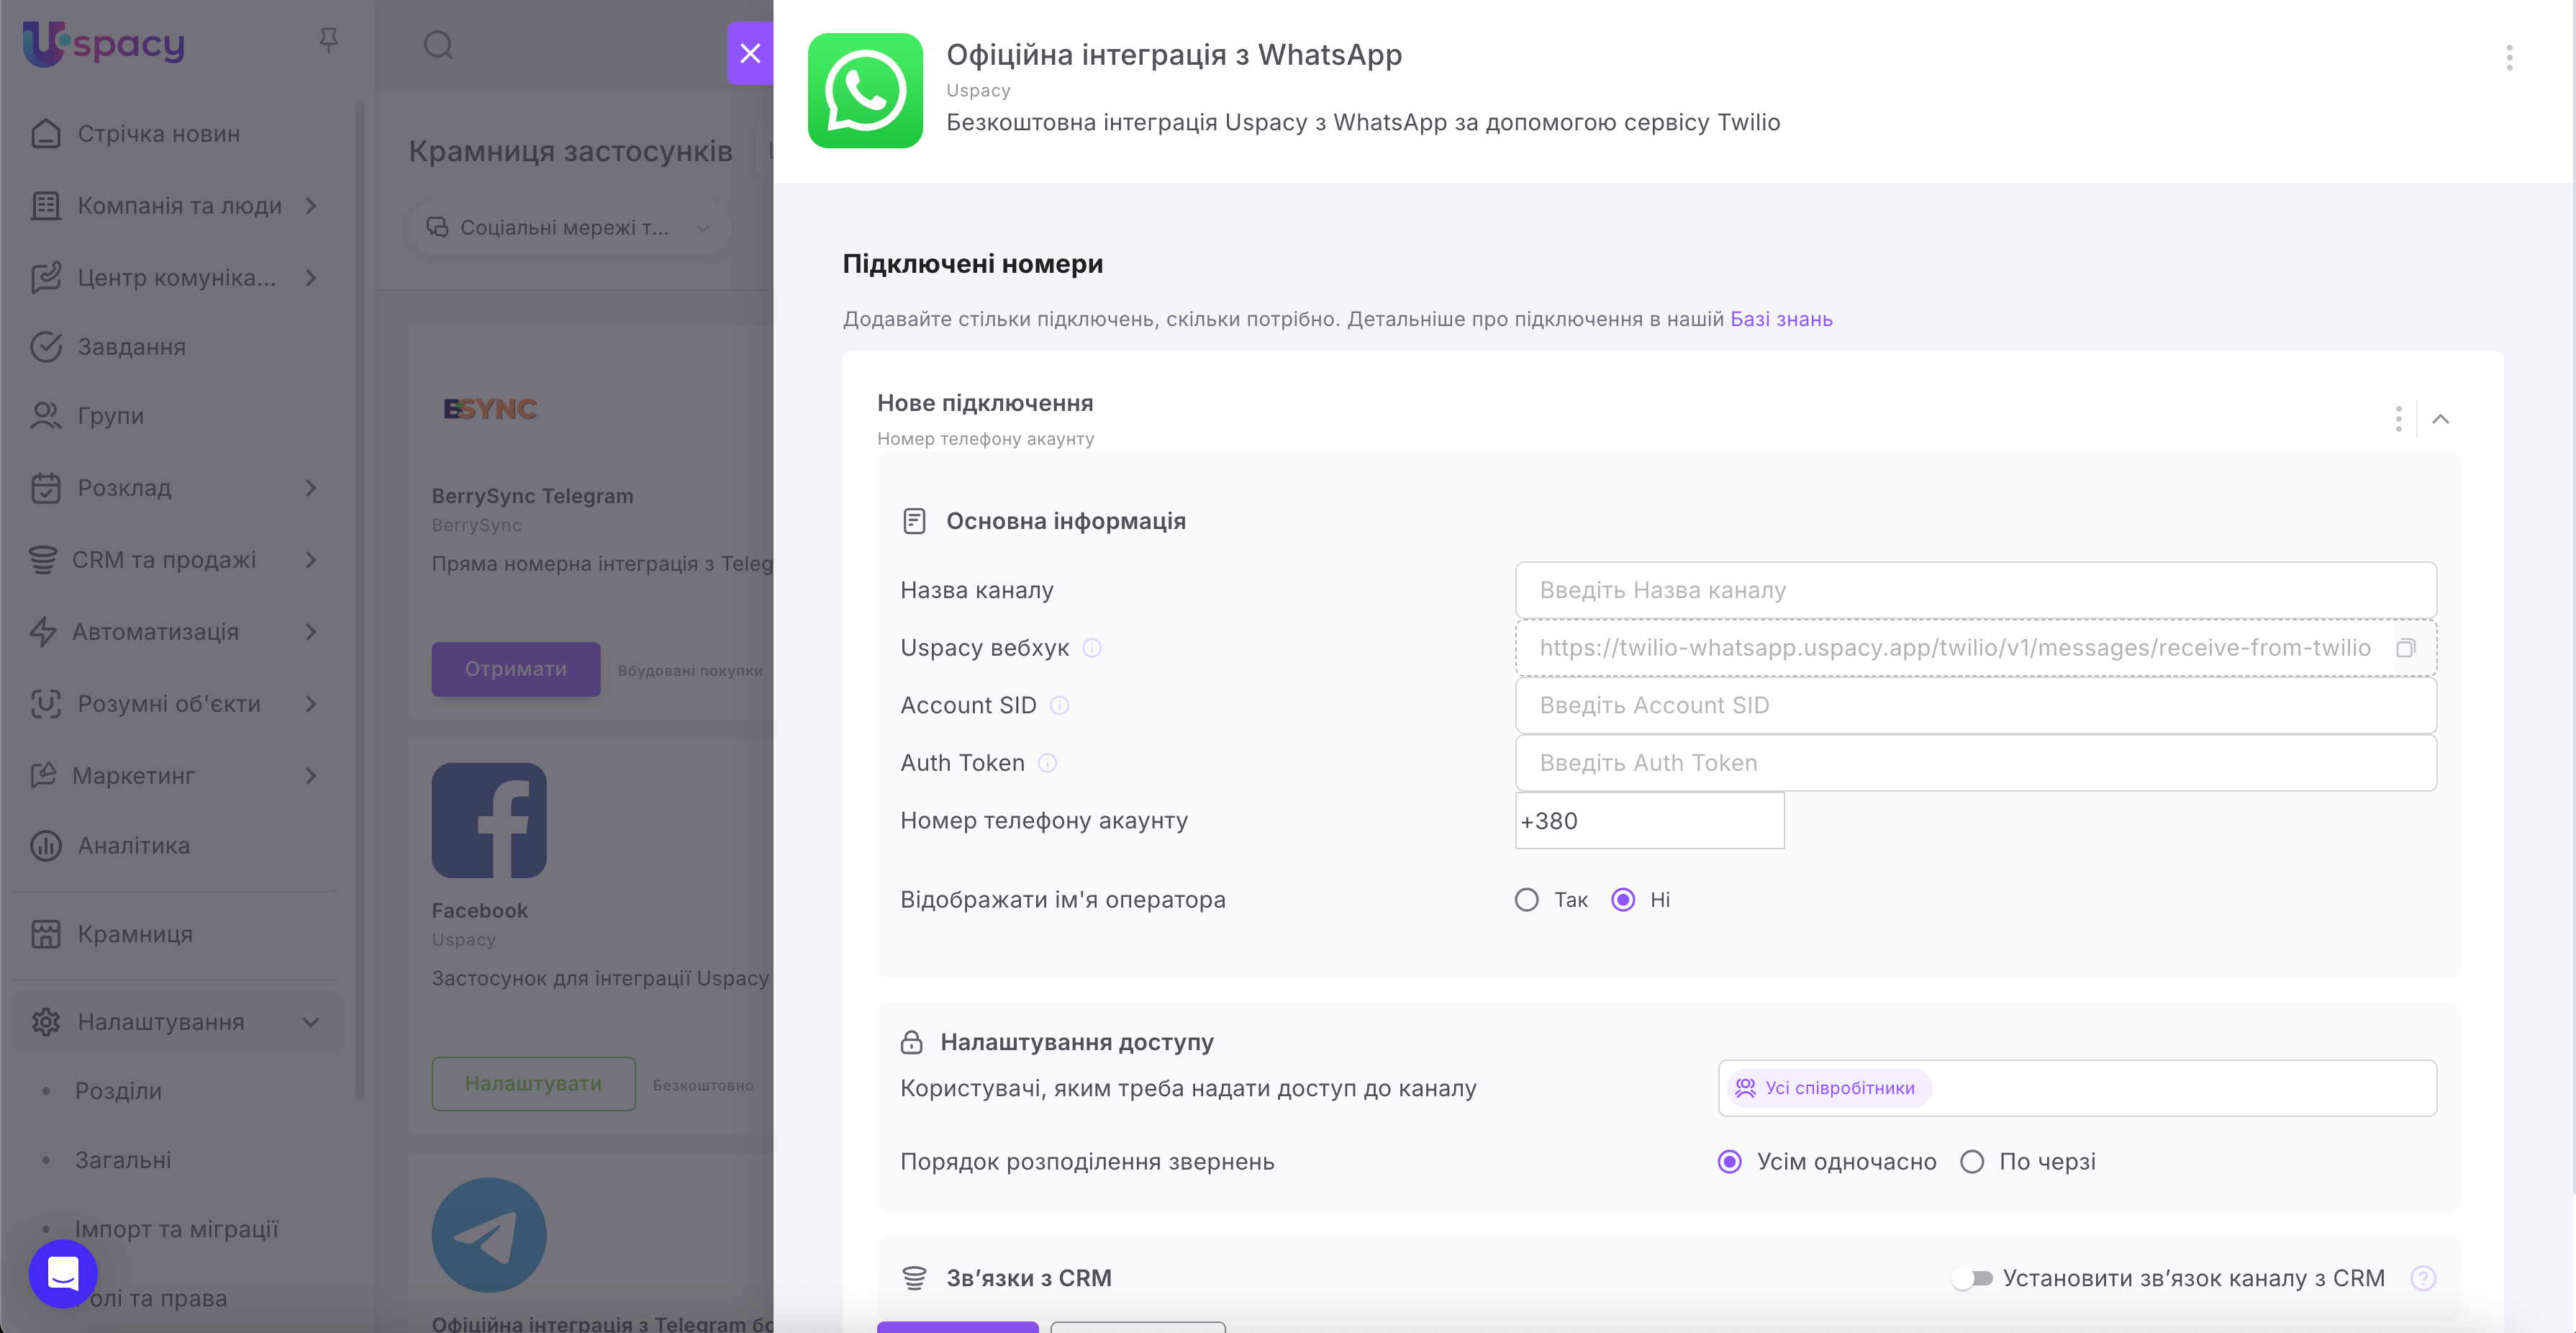Go to Крамниця in sidebar
This screenshot has width=2576, height=1333.
click(x=135, y=934)
